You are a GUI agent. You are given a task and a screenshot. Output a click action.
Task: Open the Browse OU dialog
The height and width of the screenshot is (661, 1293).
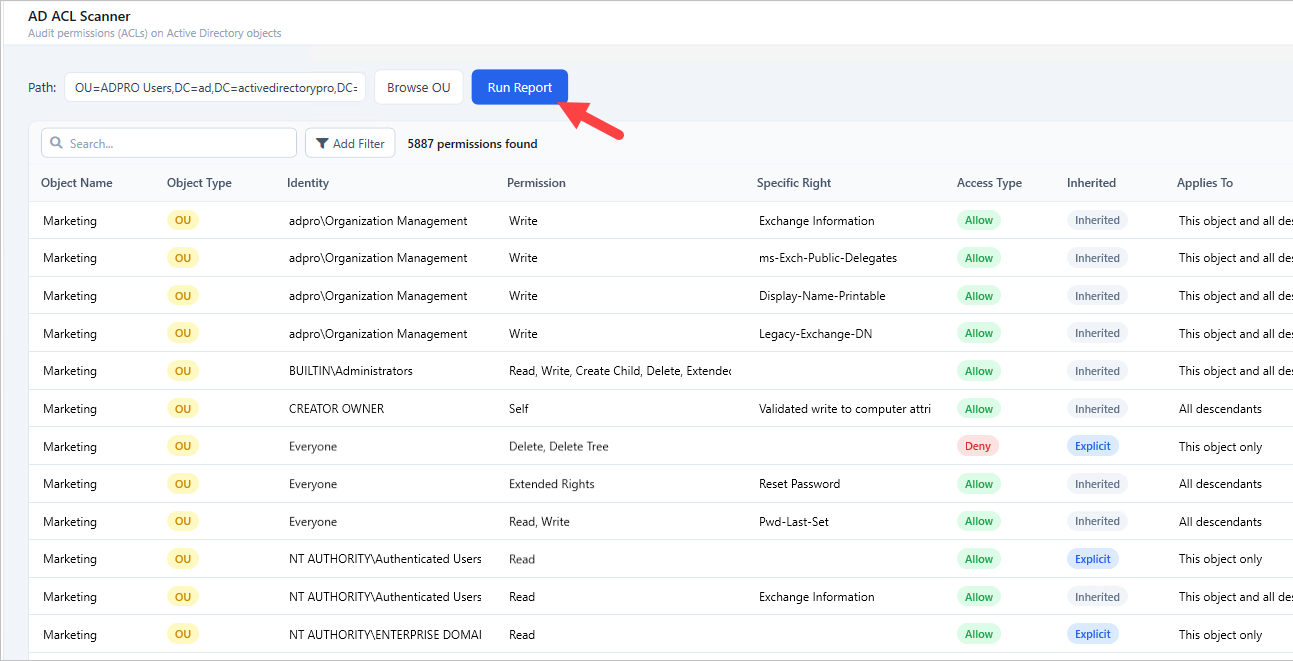pos(419,87)
